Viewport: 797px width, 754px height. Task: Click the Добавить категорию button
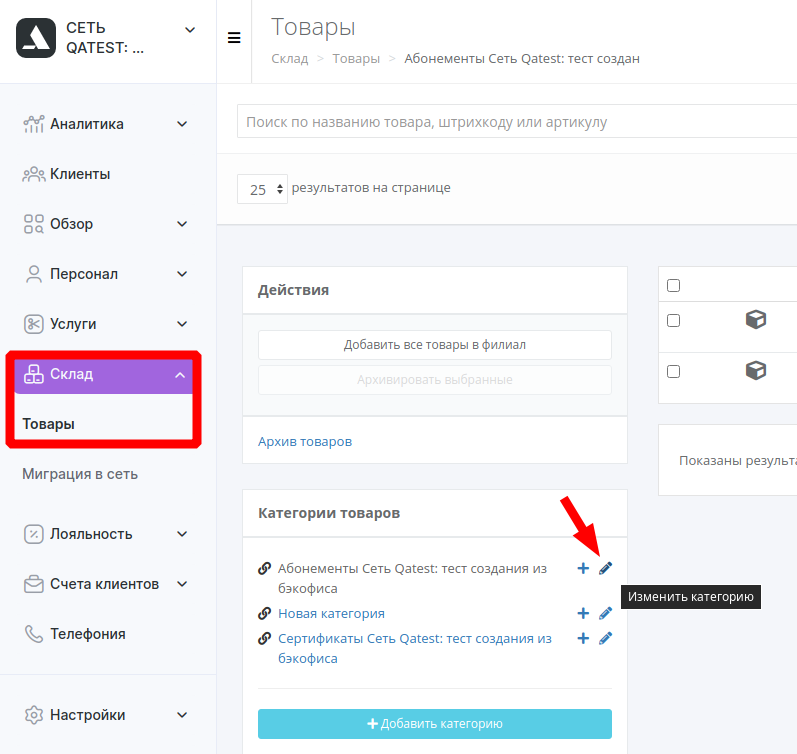pos(435,723)
